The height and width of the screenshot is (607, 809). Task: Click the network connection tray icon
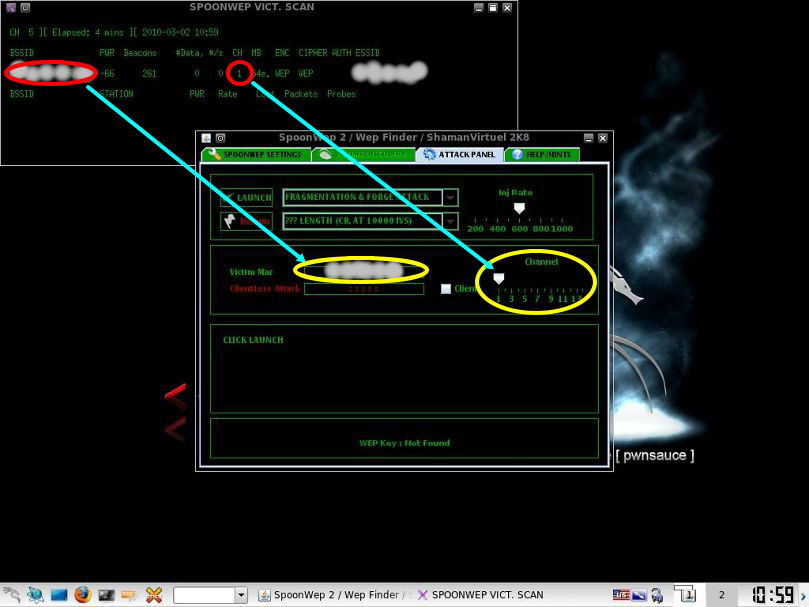[x=657, y=595]
